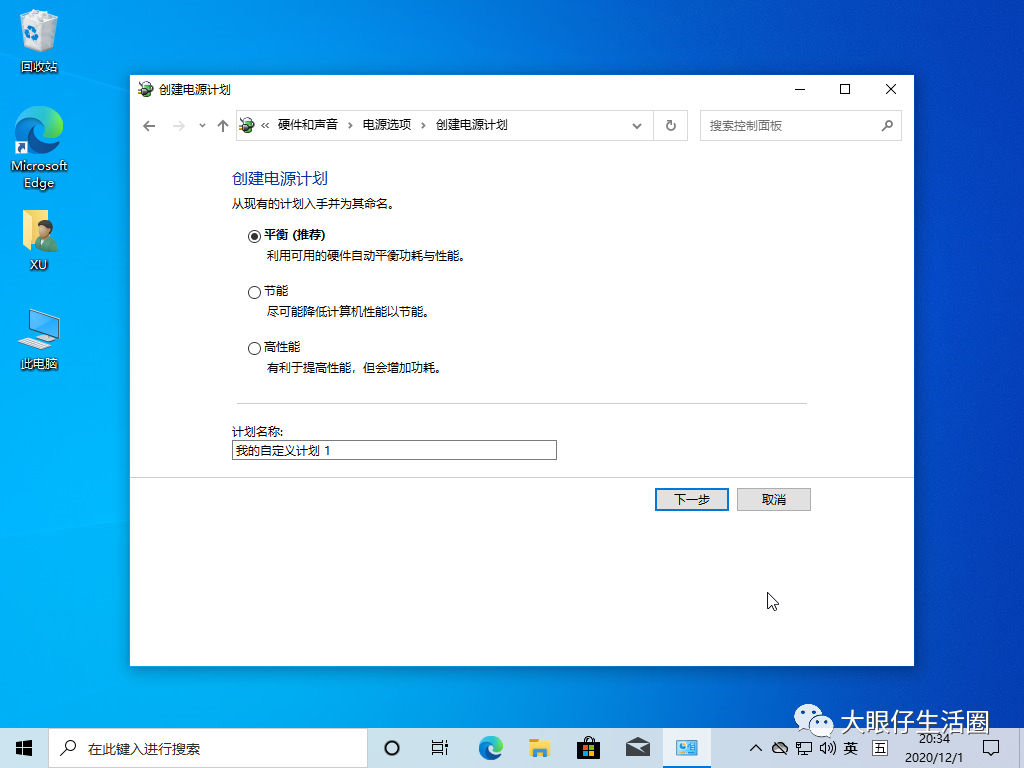Screen dimensions: 1024x768
Task: Open the 硬件和声音 breadcrumb
Action: click(308, 125)
